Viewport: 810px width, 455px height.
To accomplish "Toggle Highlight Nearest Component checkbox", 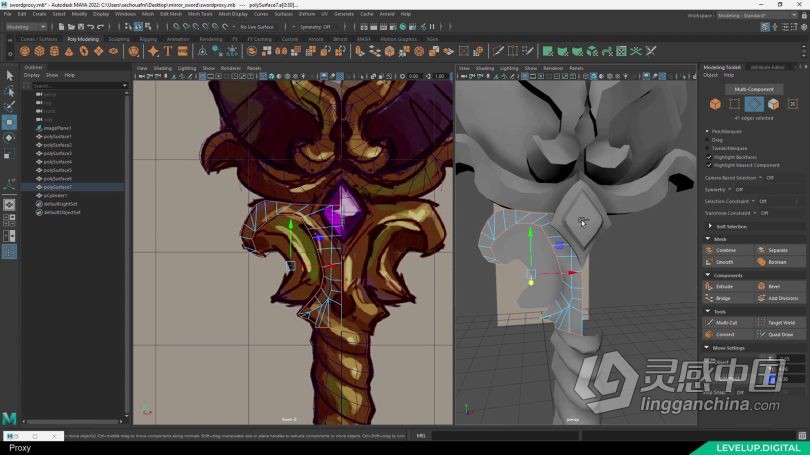I will pyautogui.click(x=709, y=165).
